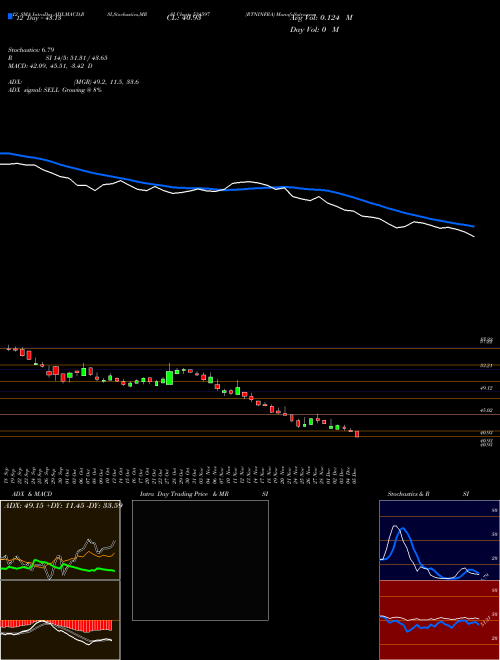Open the blue Stochastics chart panel
This screenshot has width=500, height=660.
point(439,540)
